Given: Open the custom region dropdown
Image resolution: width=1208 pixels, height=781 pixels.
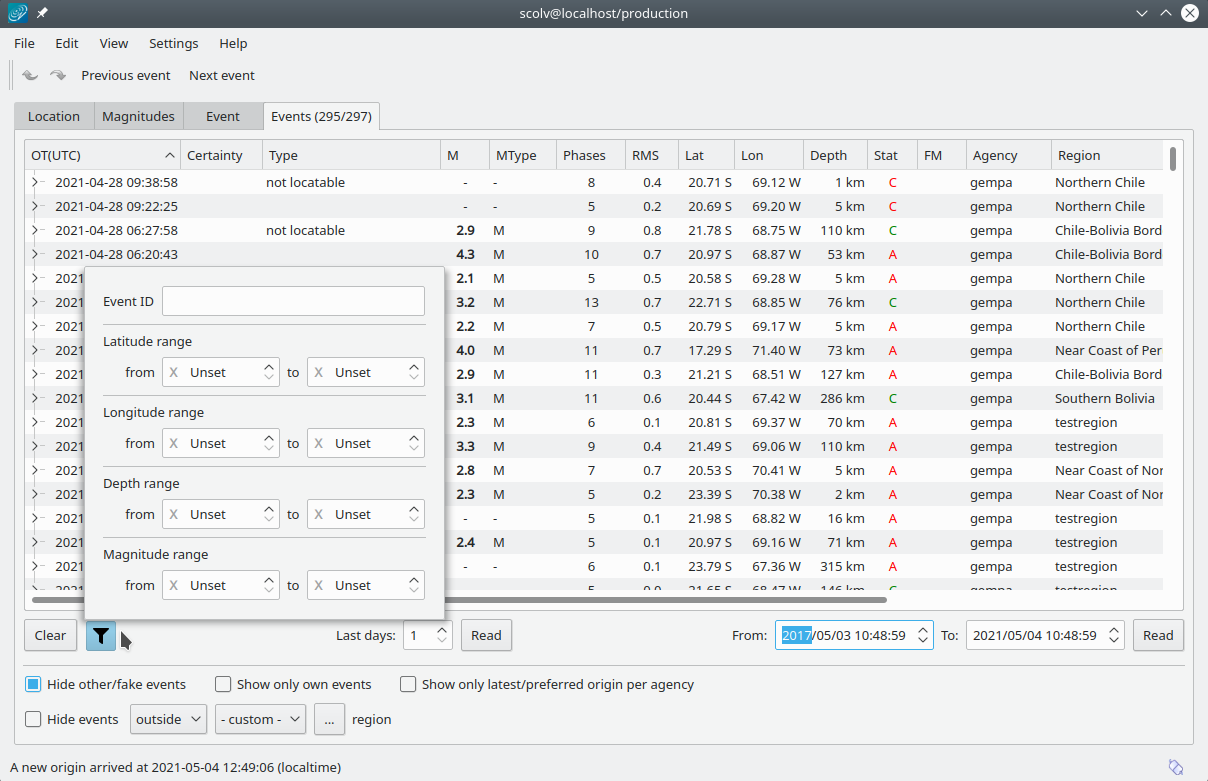Looking at the screenshot, I should tap(260, 719).
